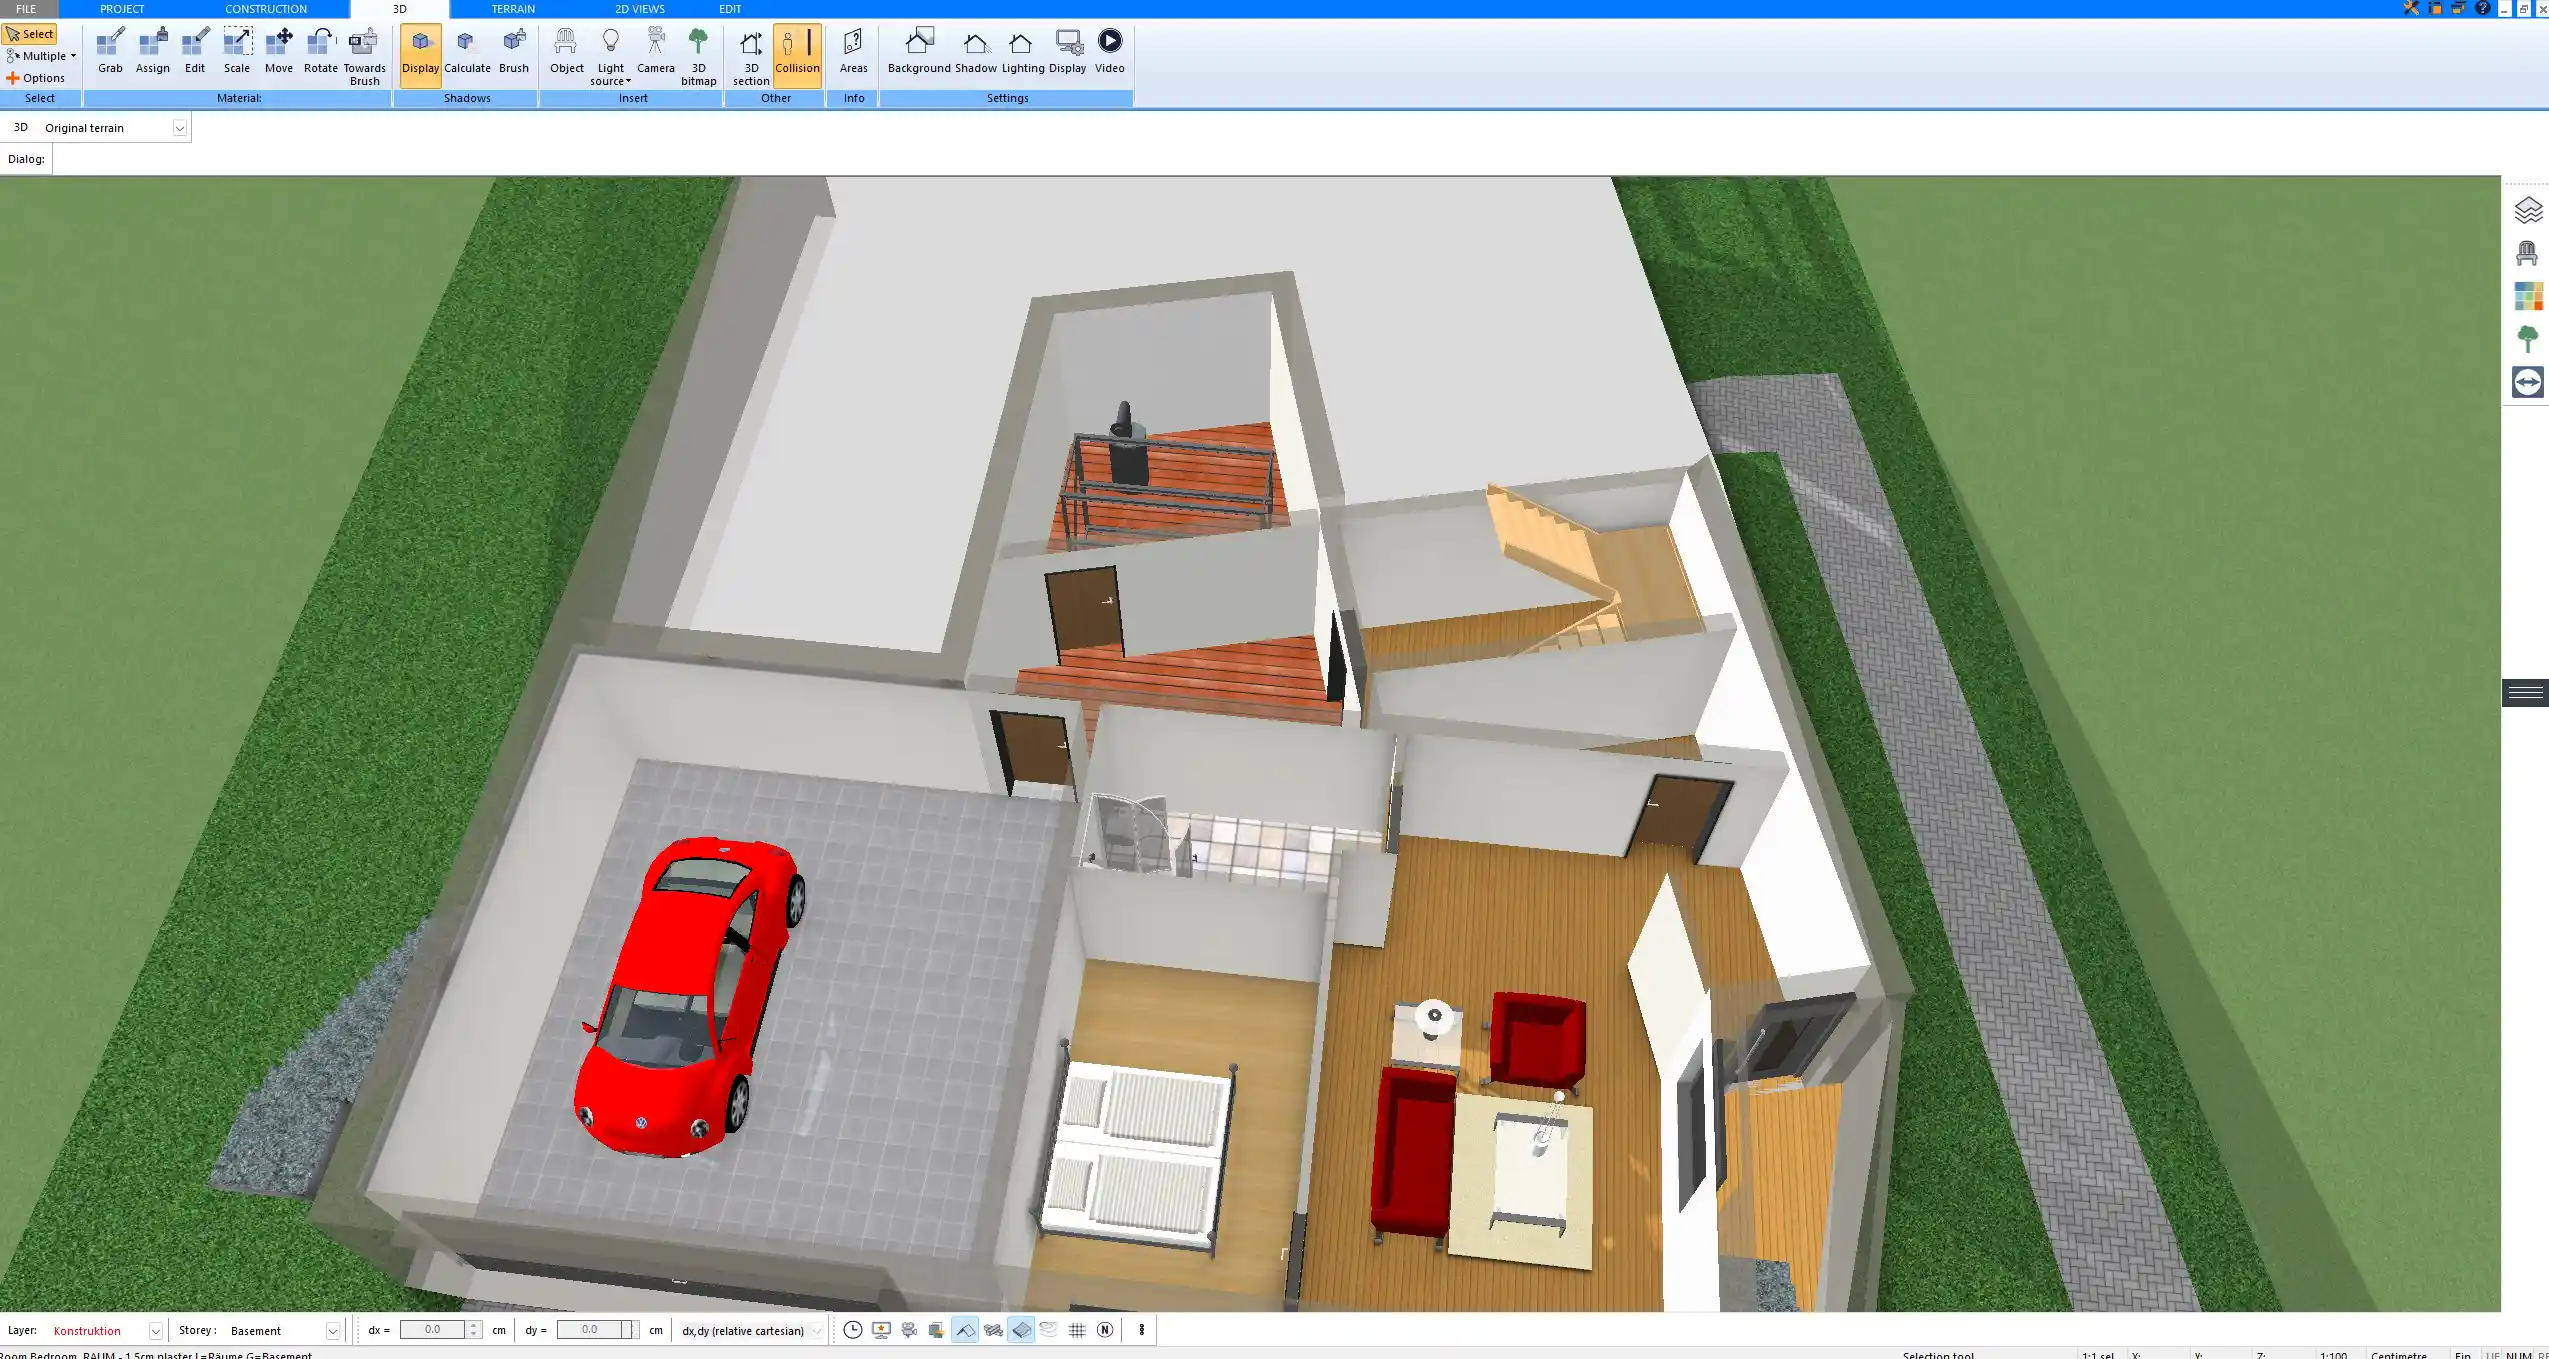This screenshot has height=1359, width=2549.
Task: Open the 2D VIEWS tab
Action: pos(640,8)
